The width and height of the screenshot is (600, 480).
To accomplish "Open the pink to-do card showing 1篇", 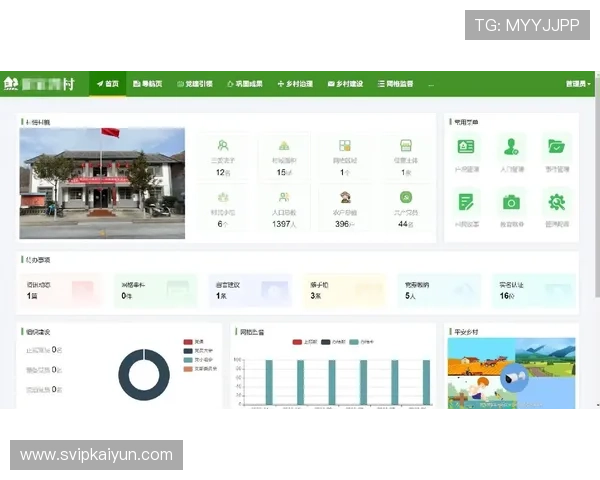I will 61,291.
